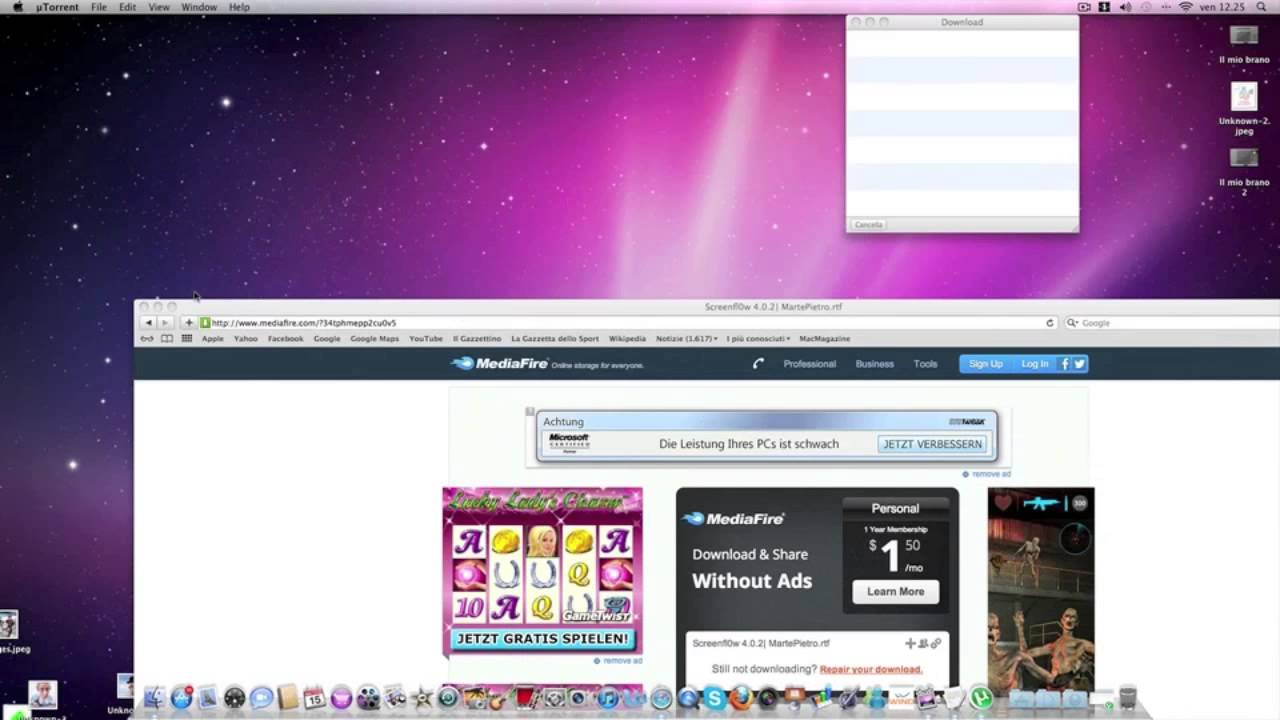Open Finder from the dock
The image size is (1280, 720).
(x=154, y=698)
